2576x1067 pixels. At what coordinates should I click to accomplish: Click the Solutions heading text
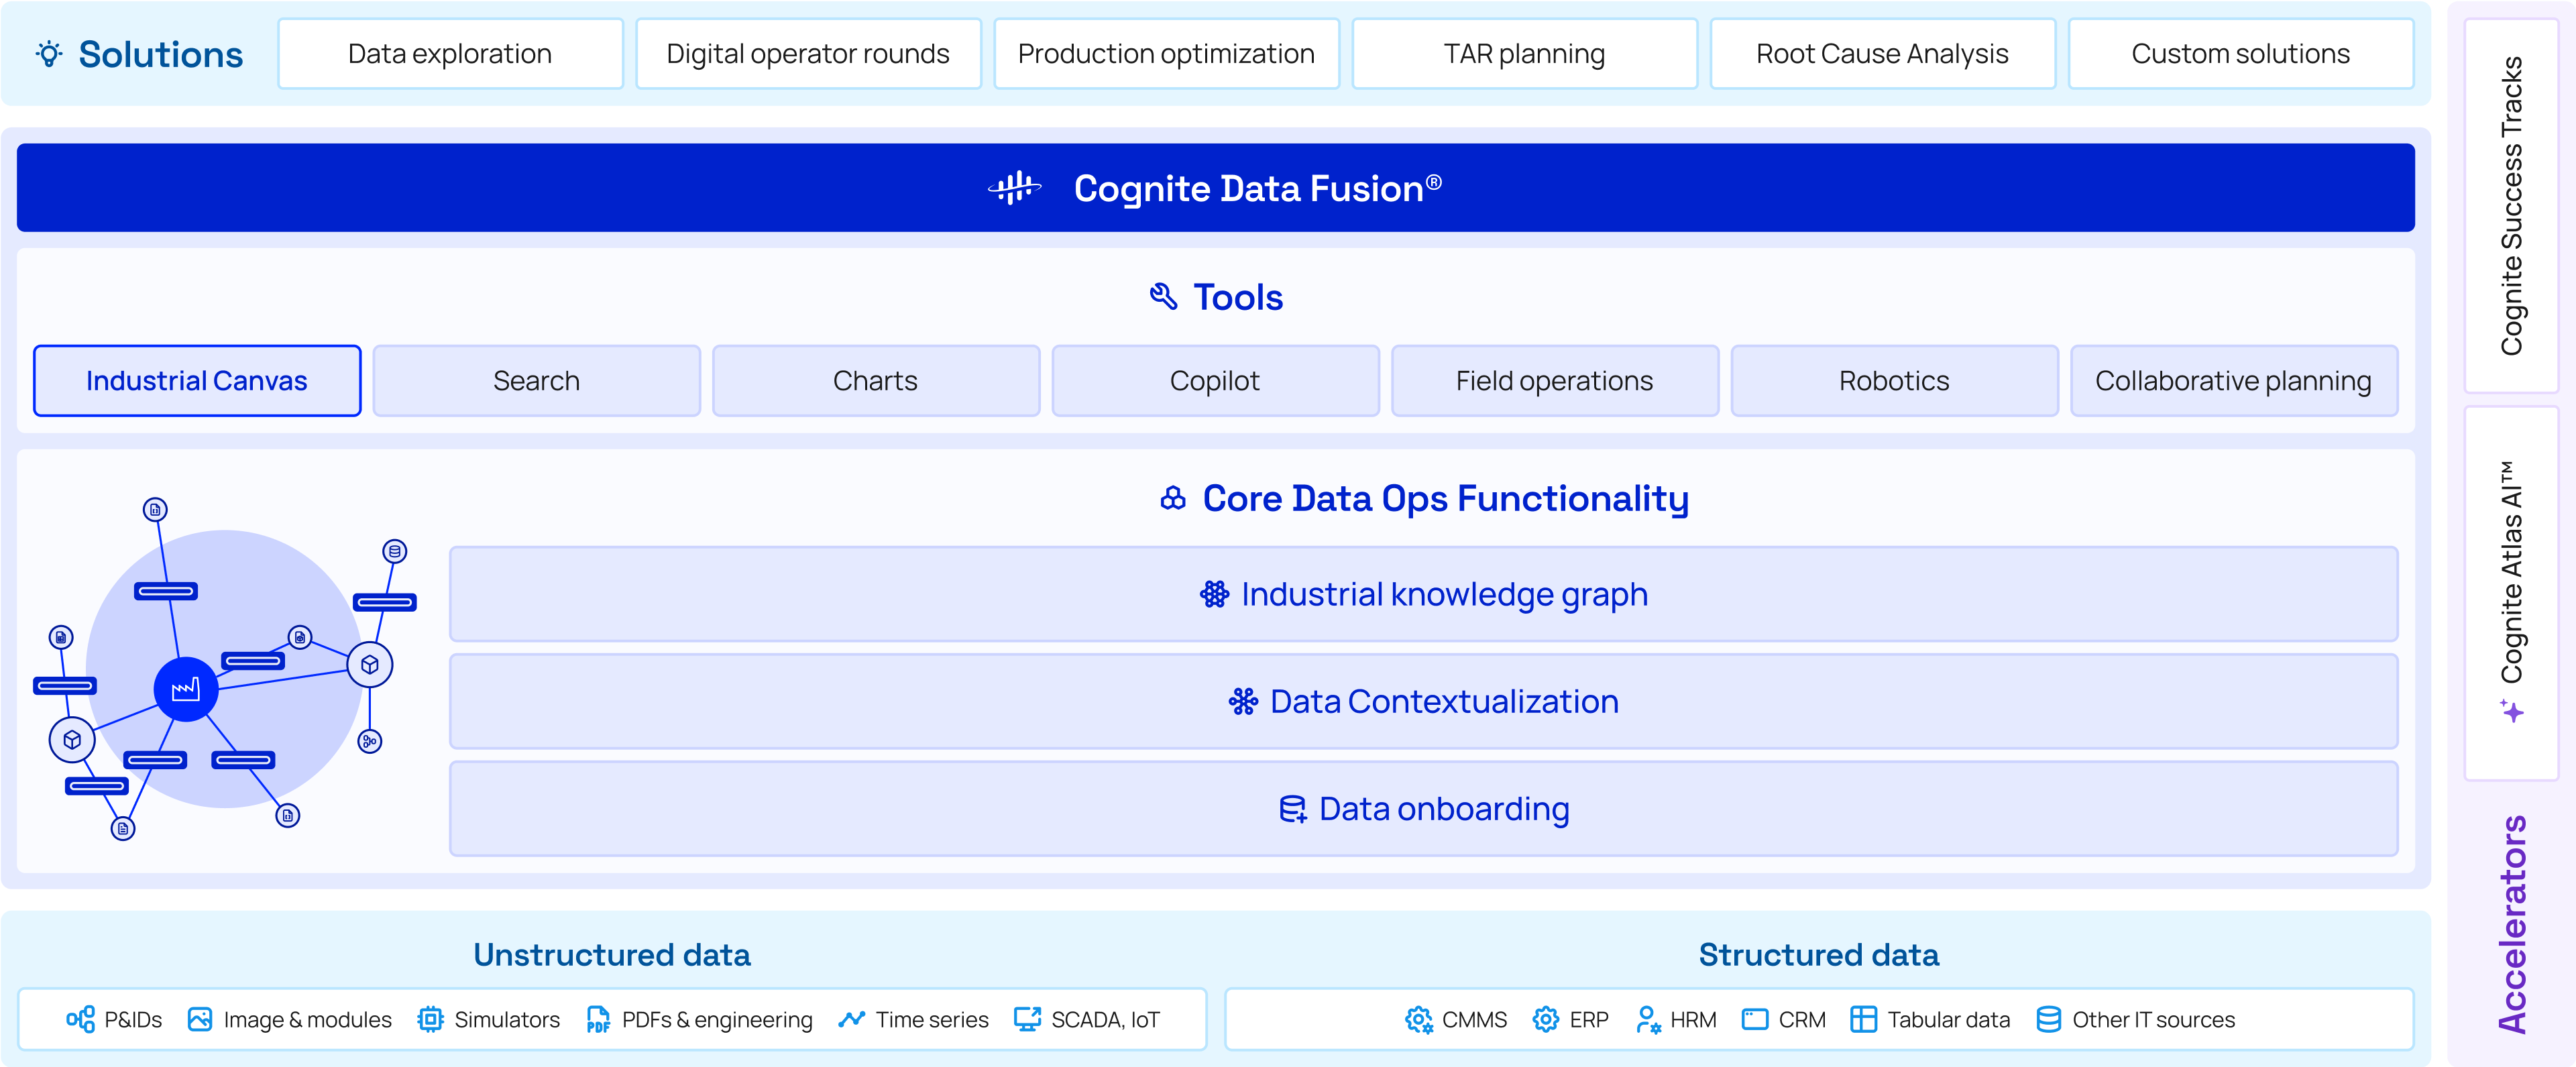[x=161, y=54]
